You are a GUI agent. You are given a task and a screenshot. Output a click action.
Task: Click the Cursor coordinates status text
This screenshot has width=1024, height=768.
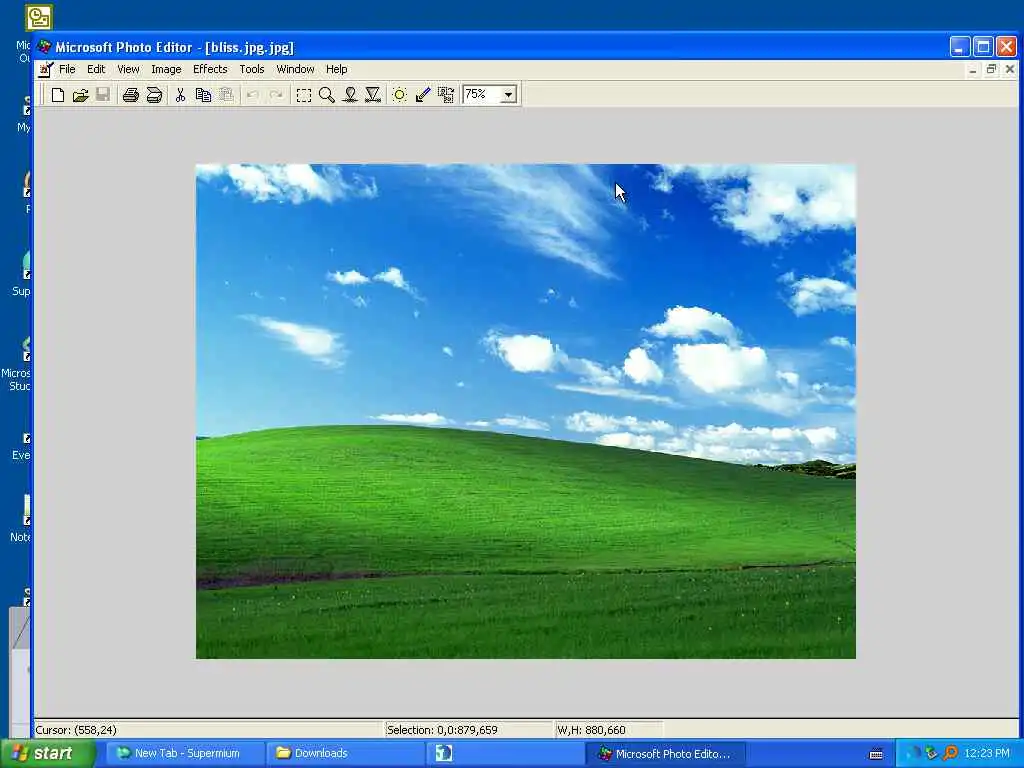(76, 730)
